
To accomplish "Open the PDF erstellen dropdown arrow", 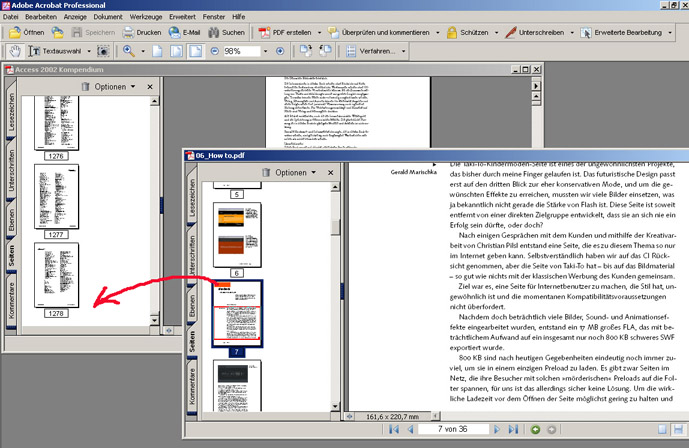I will (319, 33).
